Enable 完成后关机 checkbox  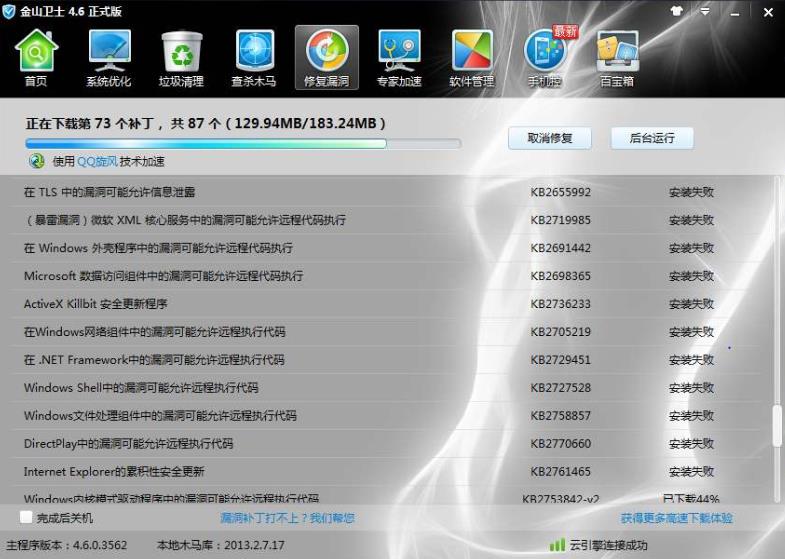click(26, 517)
